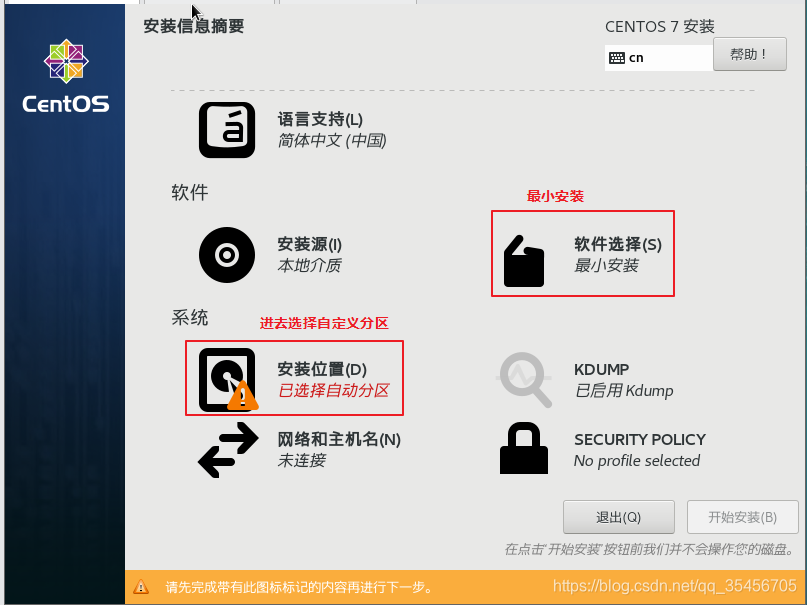
Task: Open the installation destination disk icon
Action: point(229,380)
